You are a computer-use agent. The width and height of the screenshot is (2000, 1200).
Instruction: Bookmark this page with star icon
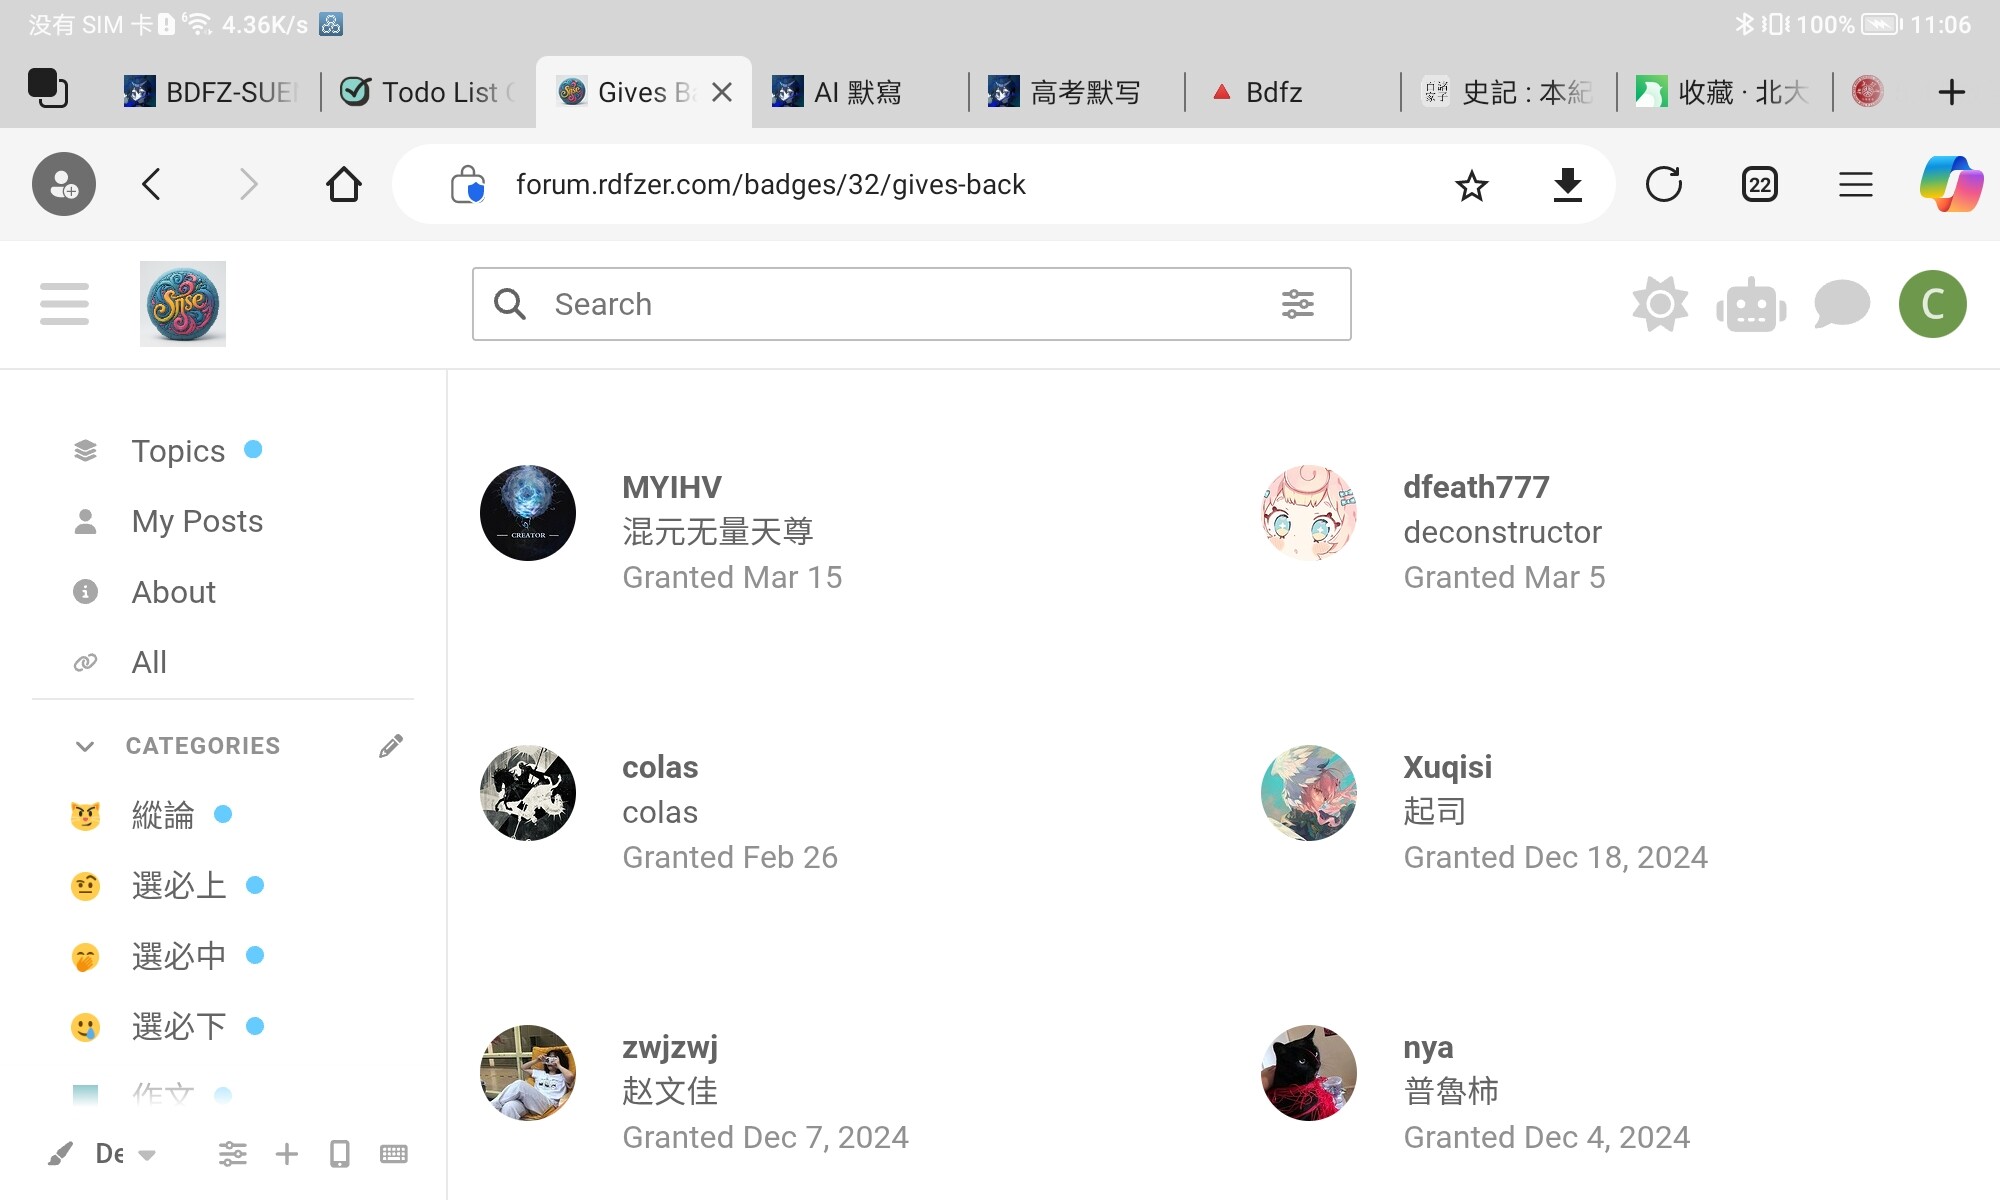click(1471, 185)
